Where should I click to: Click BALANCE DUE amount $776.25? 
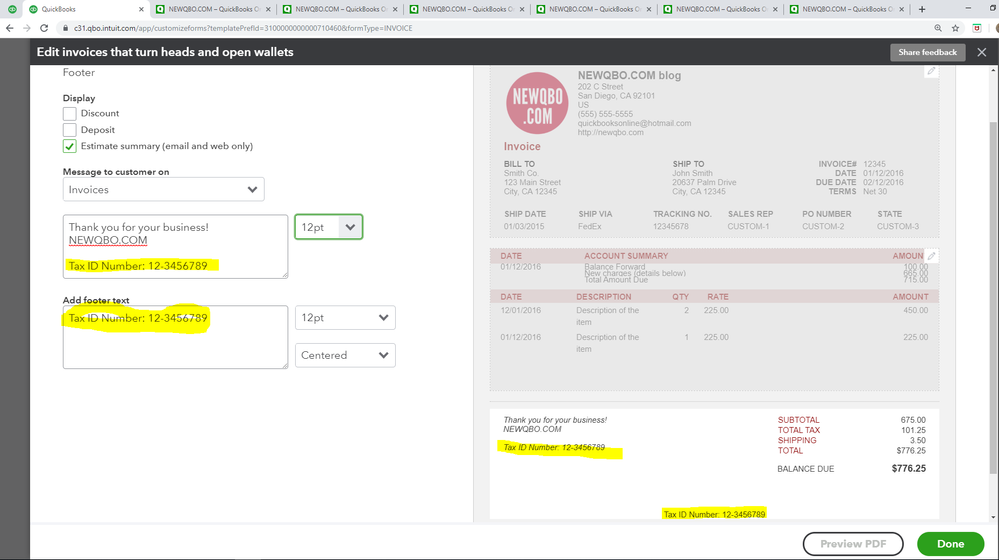(909, 468)
